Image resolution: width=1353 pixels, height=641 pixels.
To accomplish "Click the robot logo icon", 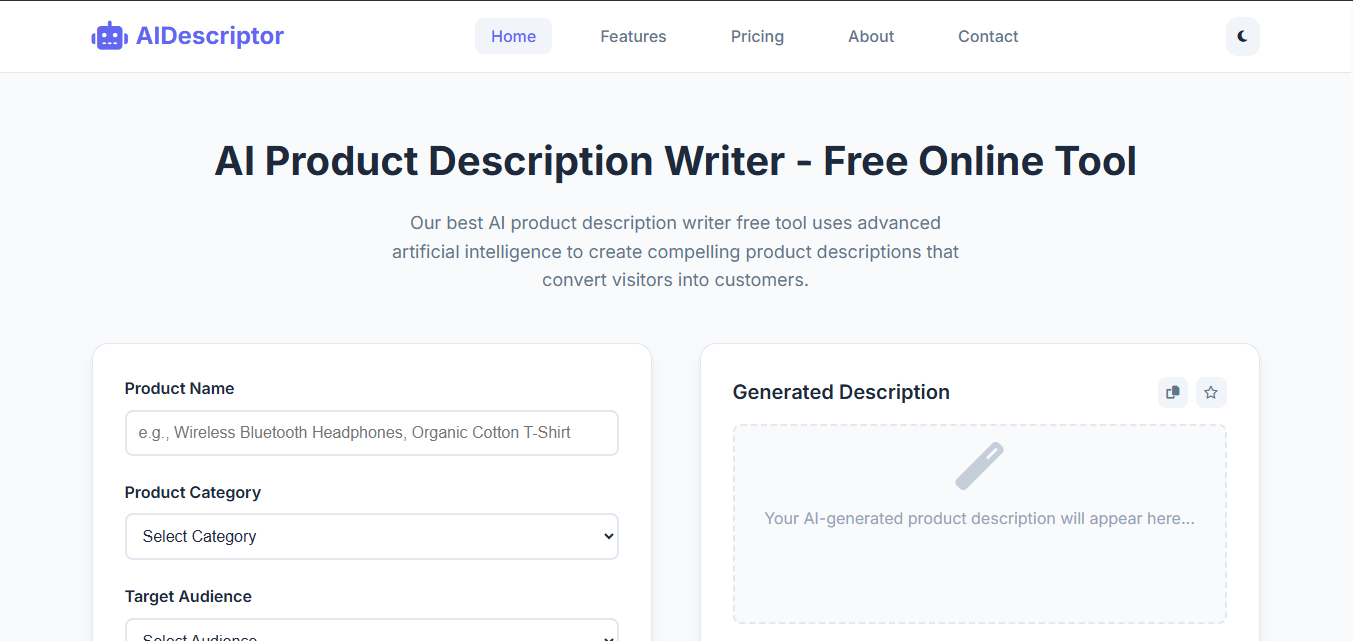I will click(x=109, y=36).
